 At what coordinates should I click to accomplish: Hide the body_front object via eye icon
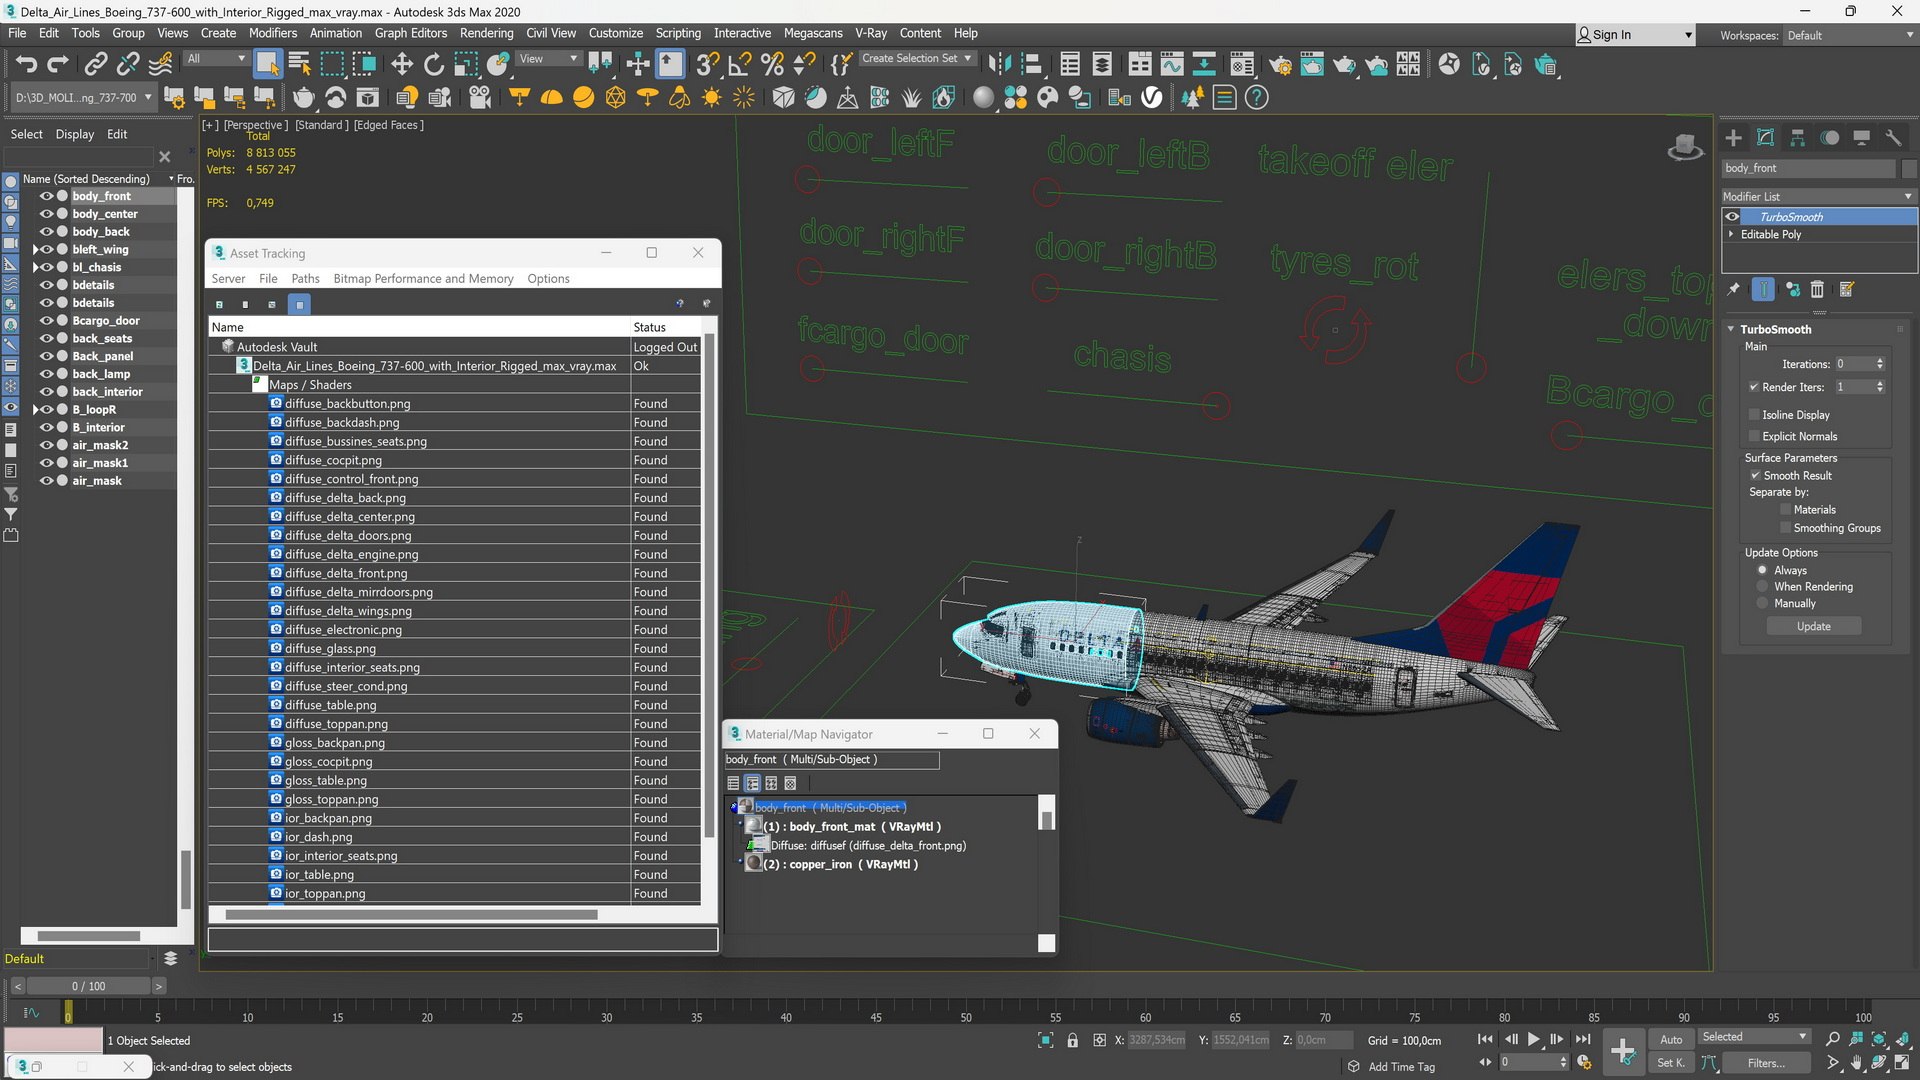click(46, 196)
